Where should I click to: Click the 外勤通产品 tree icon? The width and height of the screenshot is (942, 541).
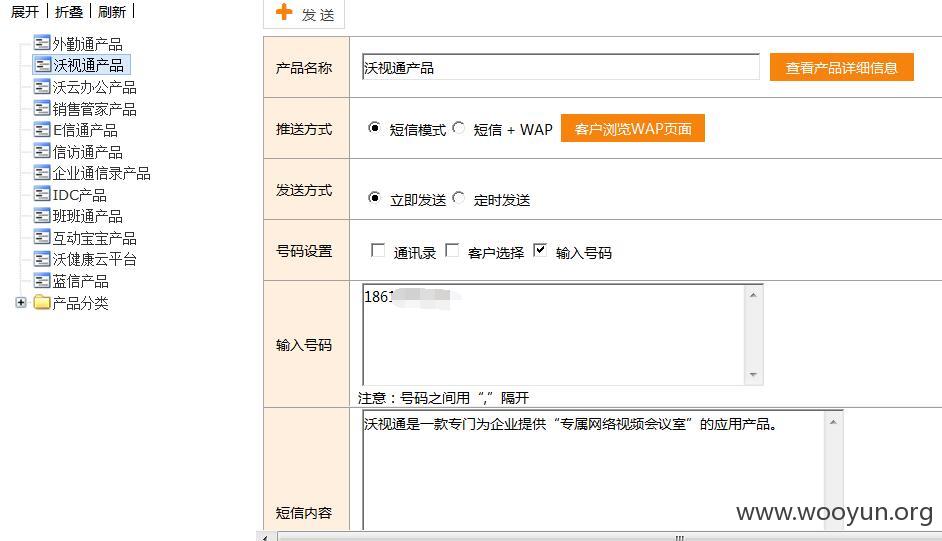[41, 43]
